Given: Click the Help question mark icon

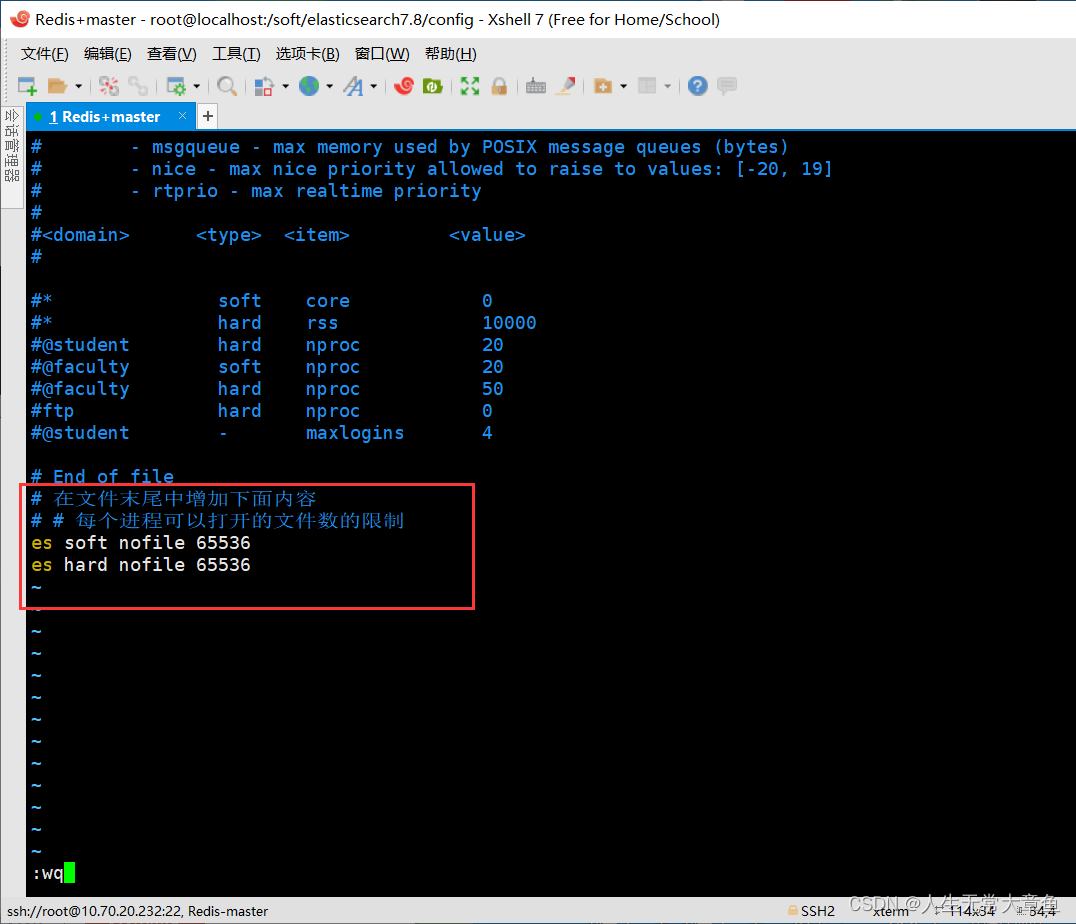Looking at the screenshot, I should tap(697, 86).
